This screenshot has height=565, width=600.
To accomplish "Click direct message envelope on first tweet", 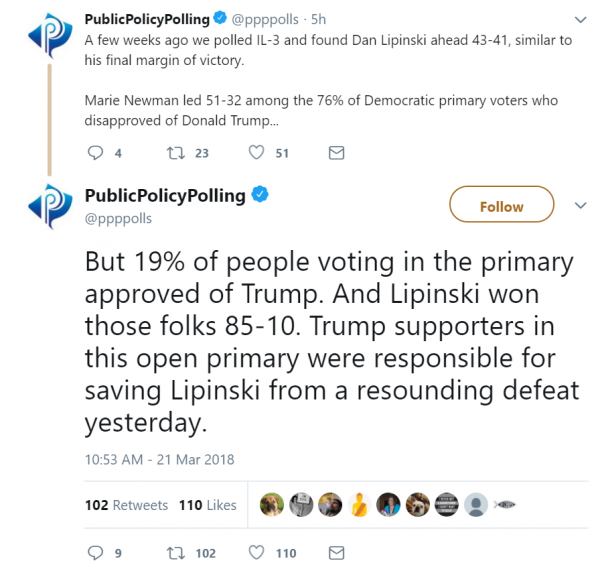I will tap(336, 153).
